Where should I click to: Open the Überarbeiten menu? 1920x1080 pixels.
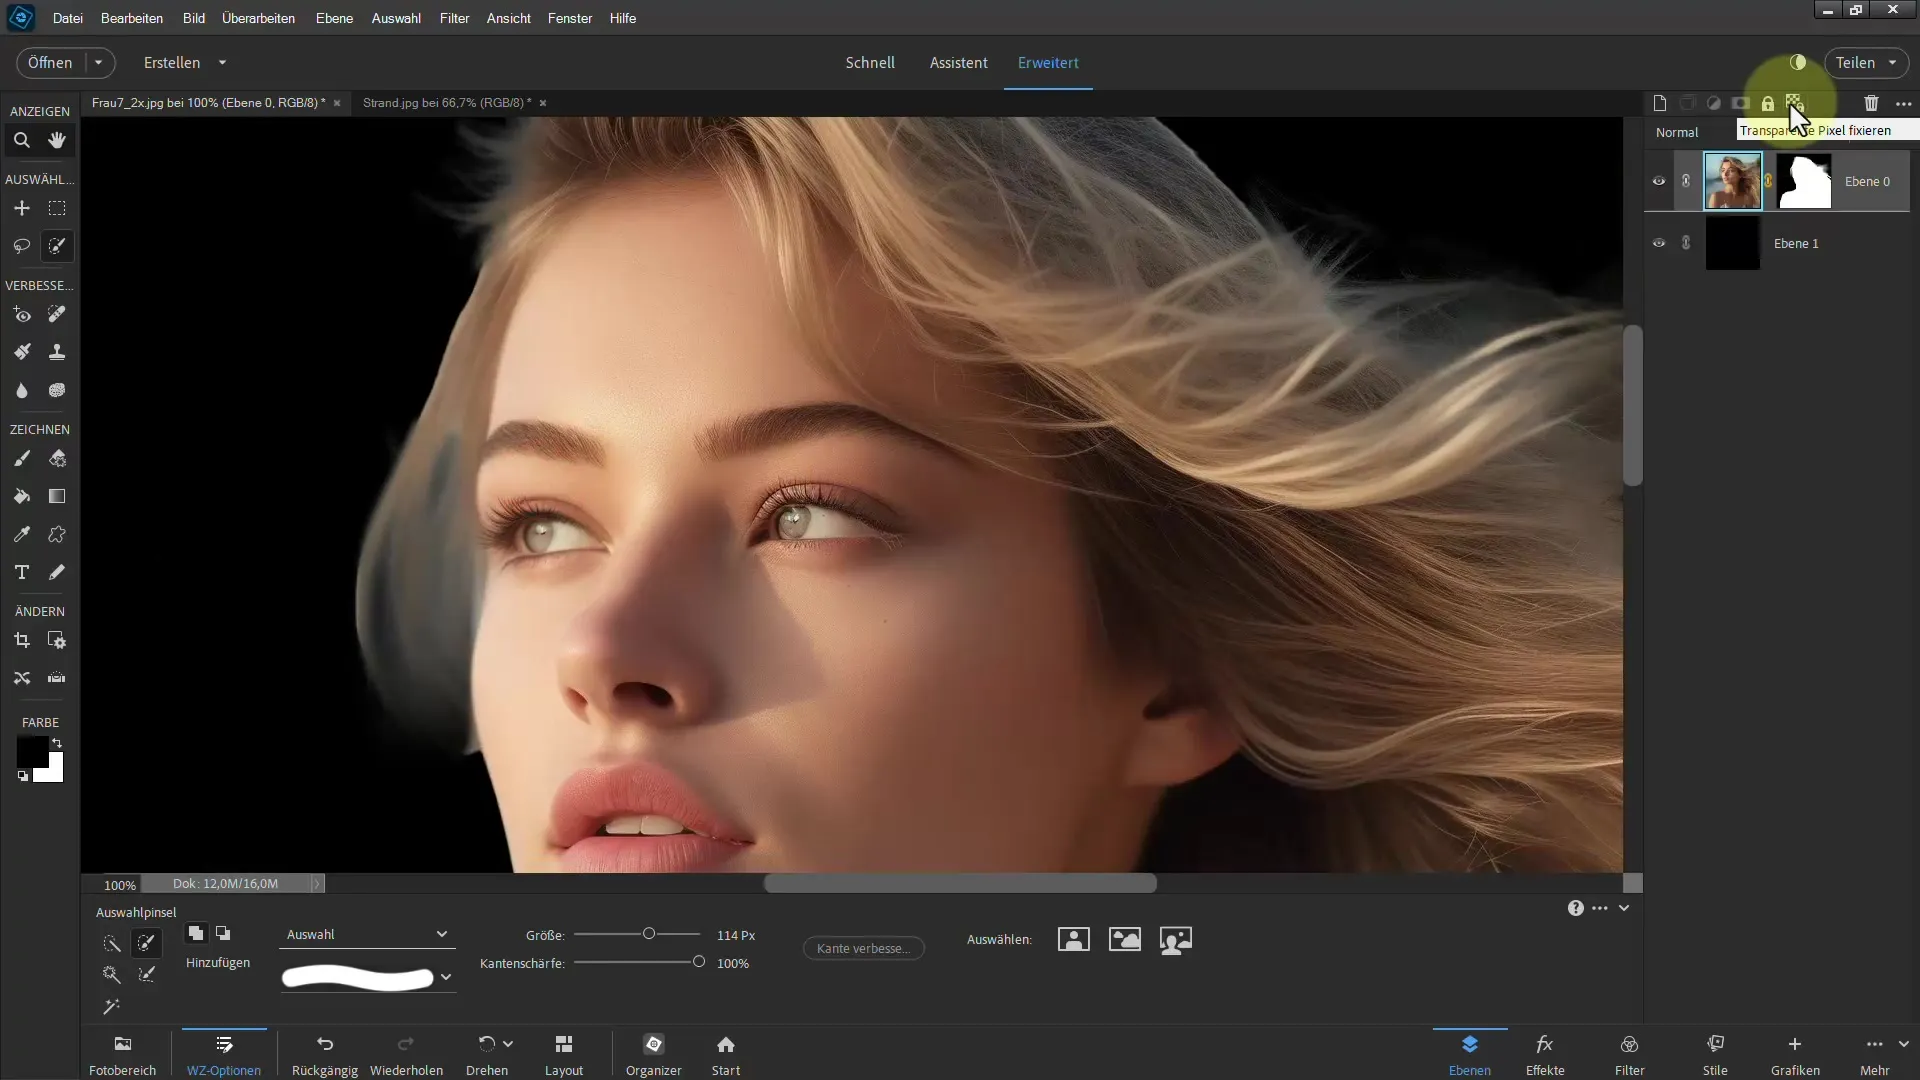pyautogui.click(x=258, y=18)
